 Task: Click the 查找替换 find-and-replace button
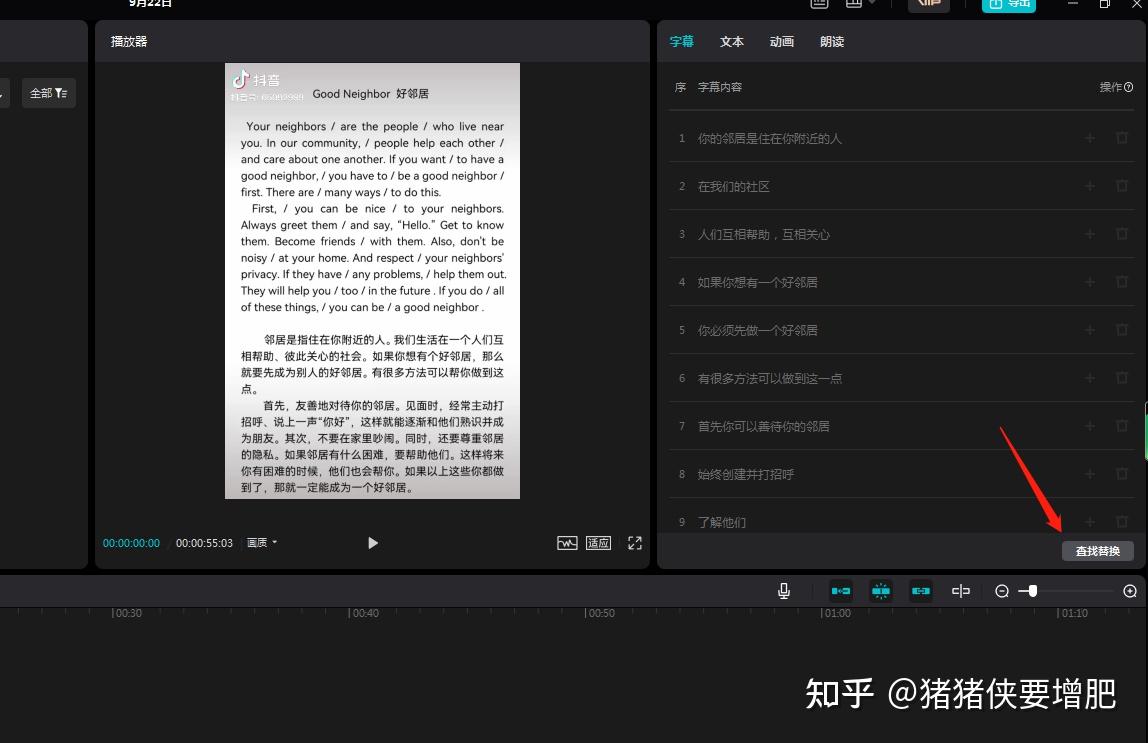coord(1097,550)
